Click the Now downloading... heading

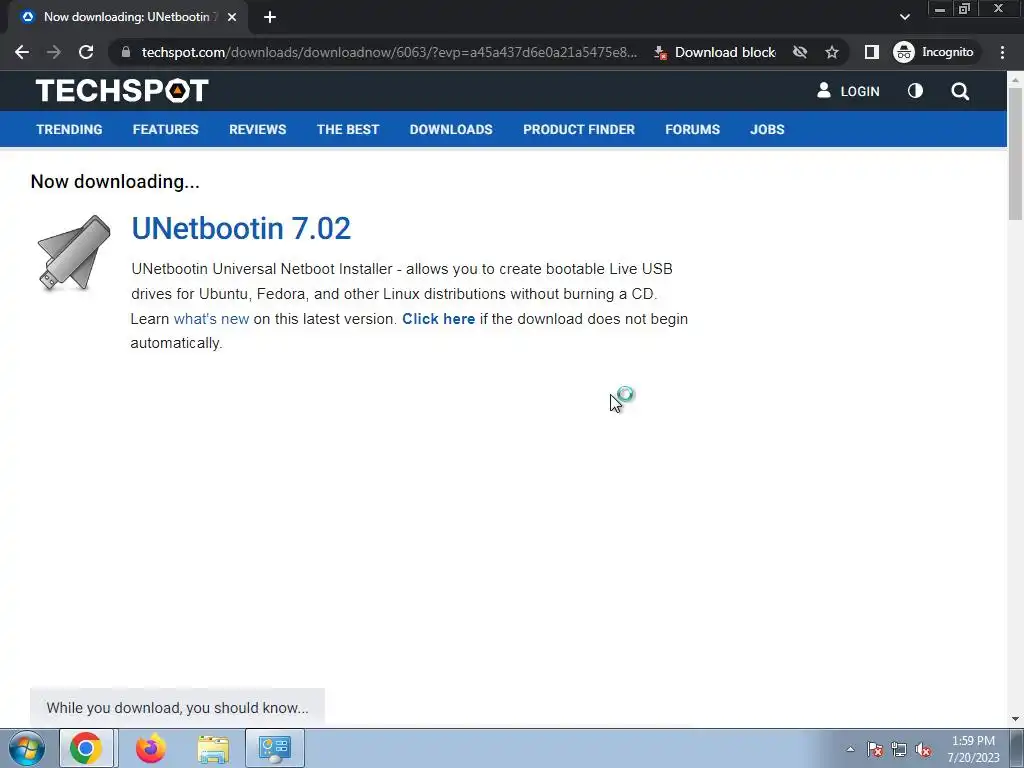point(115,181)
